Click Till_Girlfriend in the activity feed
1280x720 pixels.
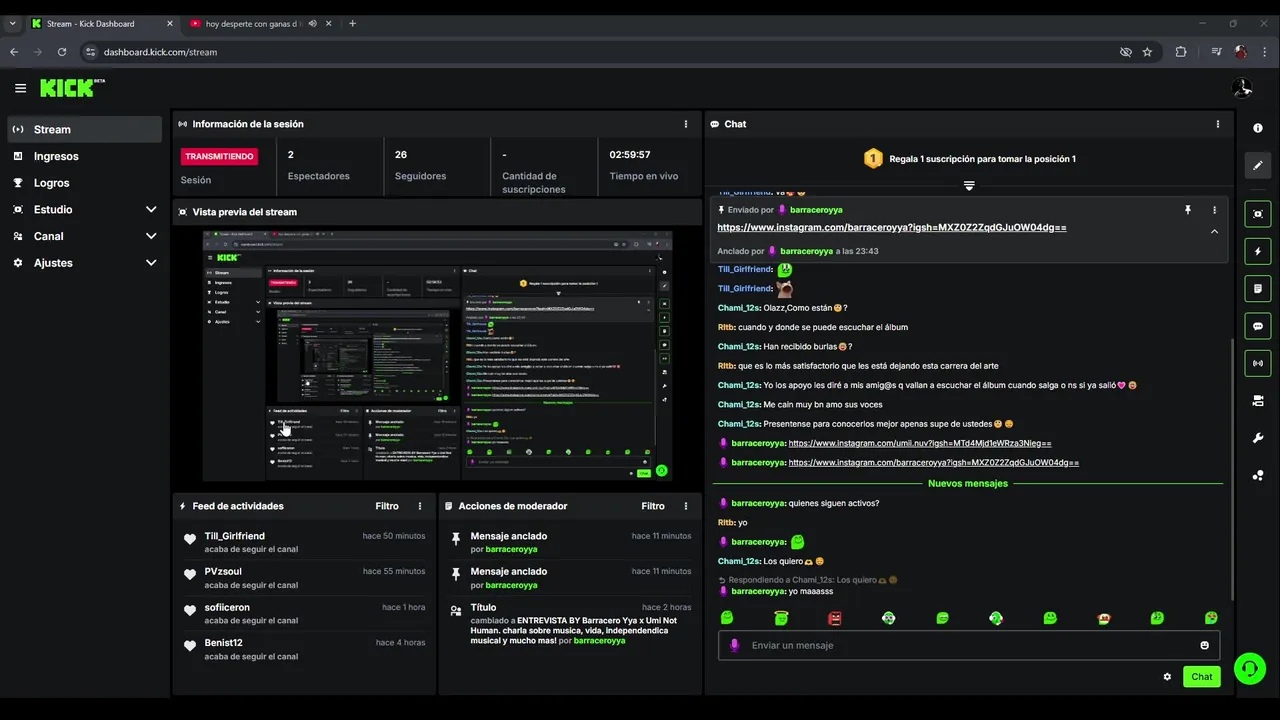(235, 536)
